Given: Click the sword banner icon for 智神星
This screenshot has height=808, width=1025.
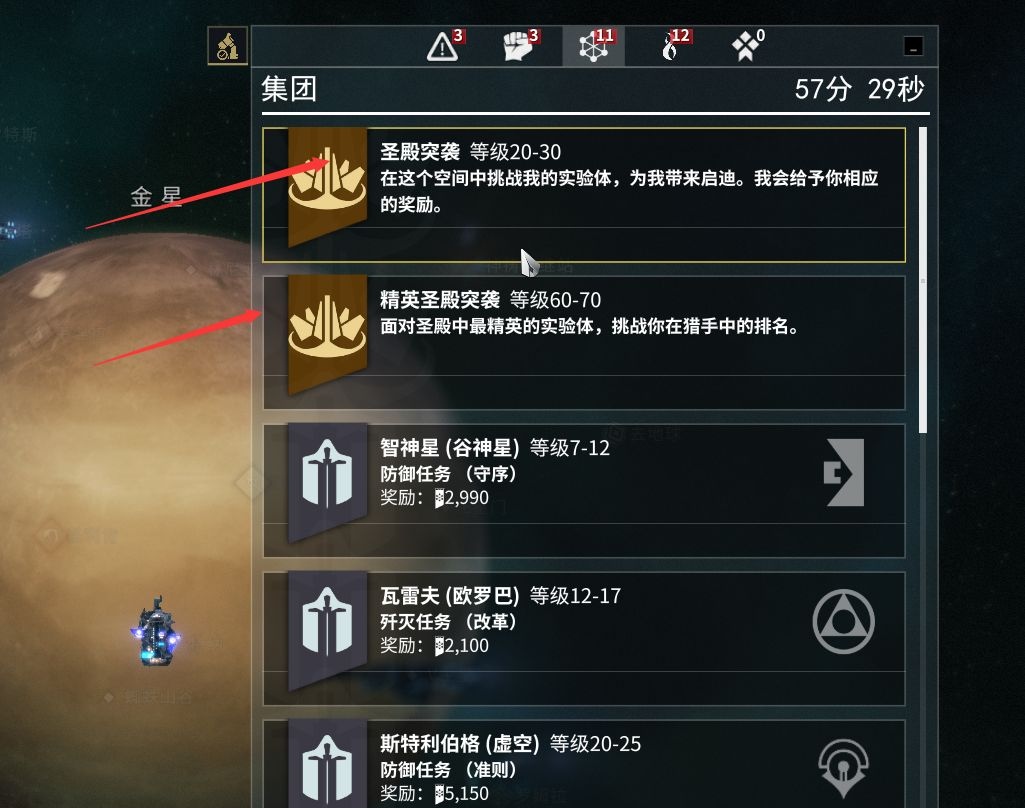Looking at the screenshot, I should pyautogui.click(x=328, y=482).
